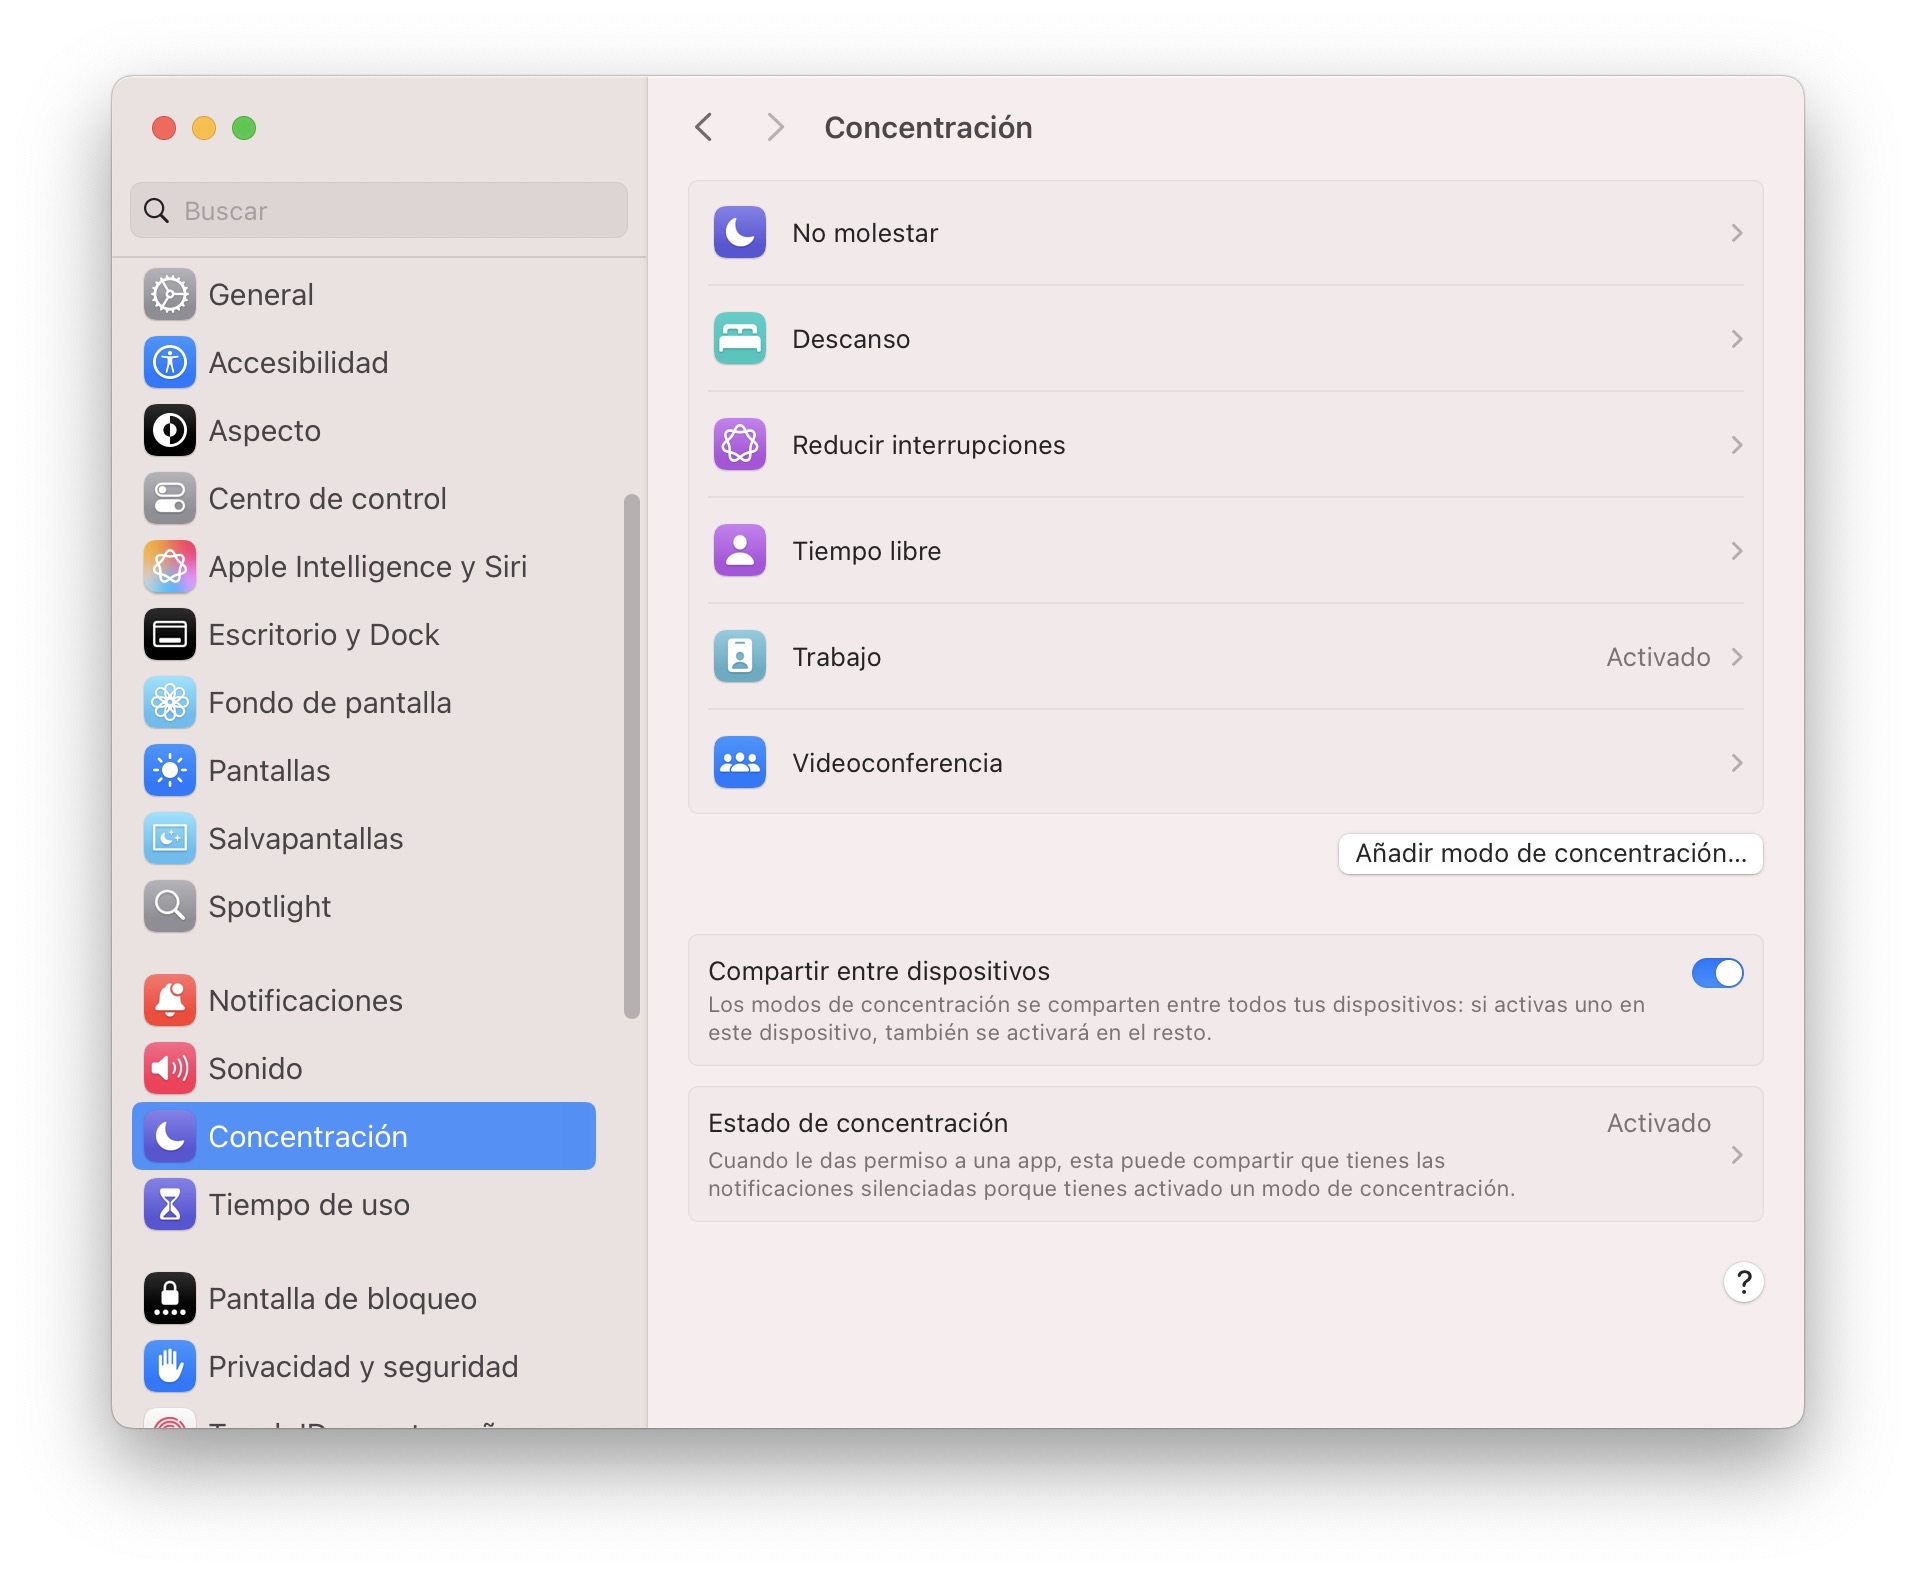Viewport: 1916px width, 1576px height.
Task: Click the Salvapantallas icon
Action: point(170,839)
